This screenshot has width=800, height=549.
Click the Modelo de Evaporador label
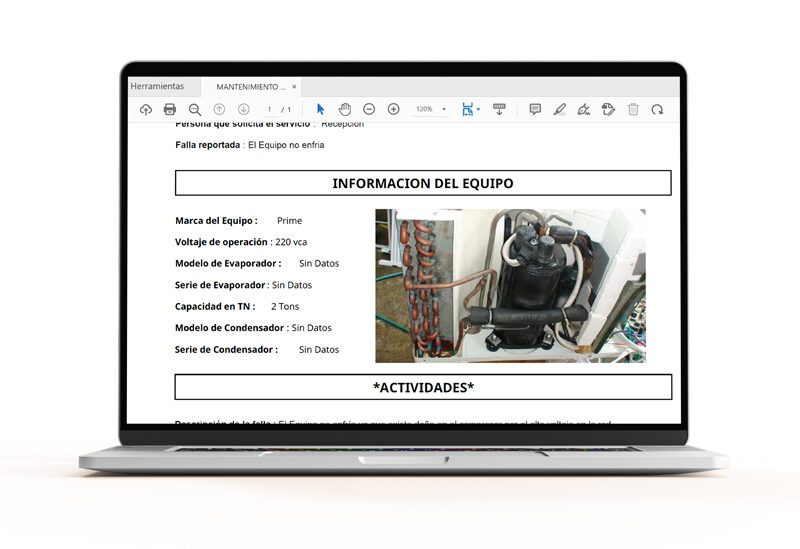pos(228,263)
